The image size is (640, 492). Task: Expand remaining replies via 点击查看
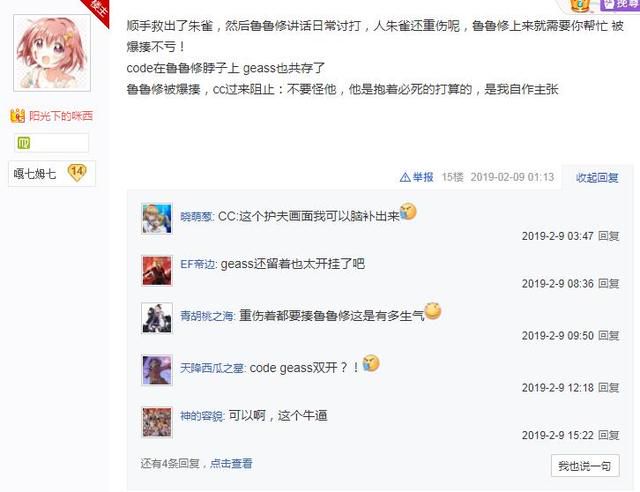tap(231, 463)
